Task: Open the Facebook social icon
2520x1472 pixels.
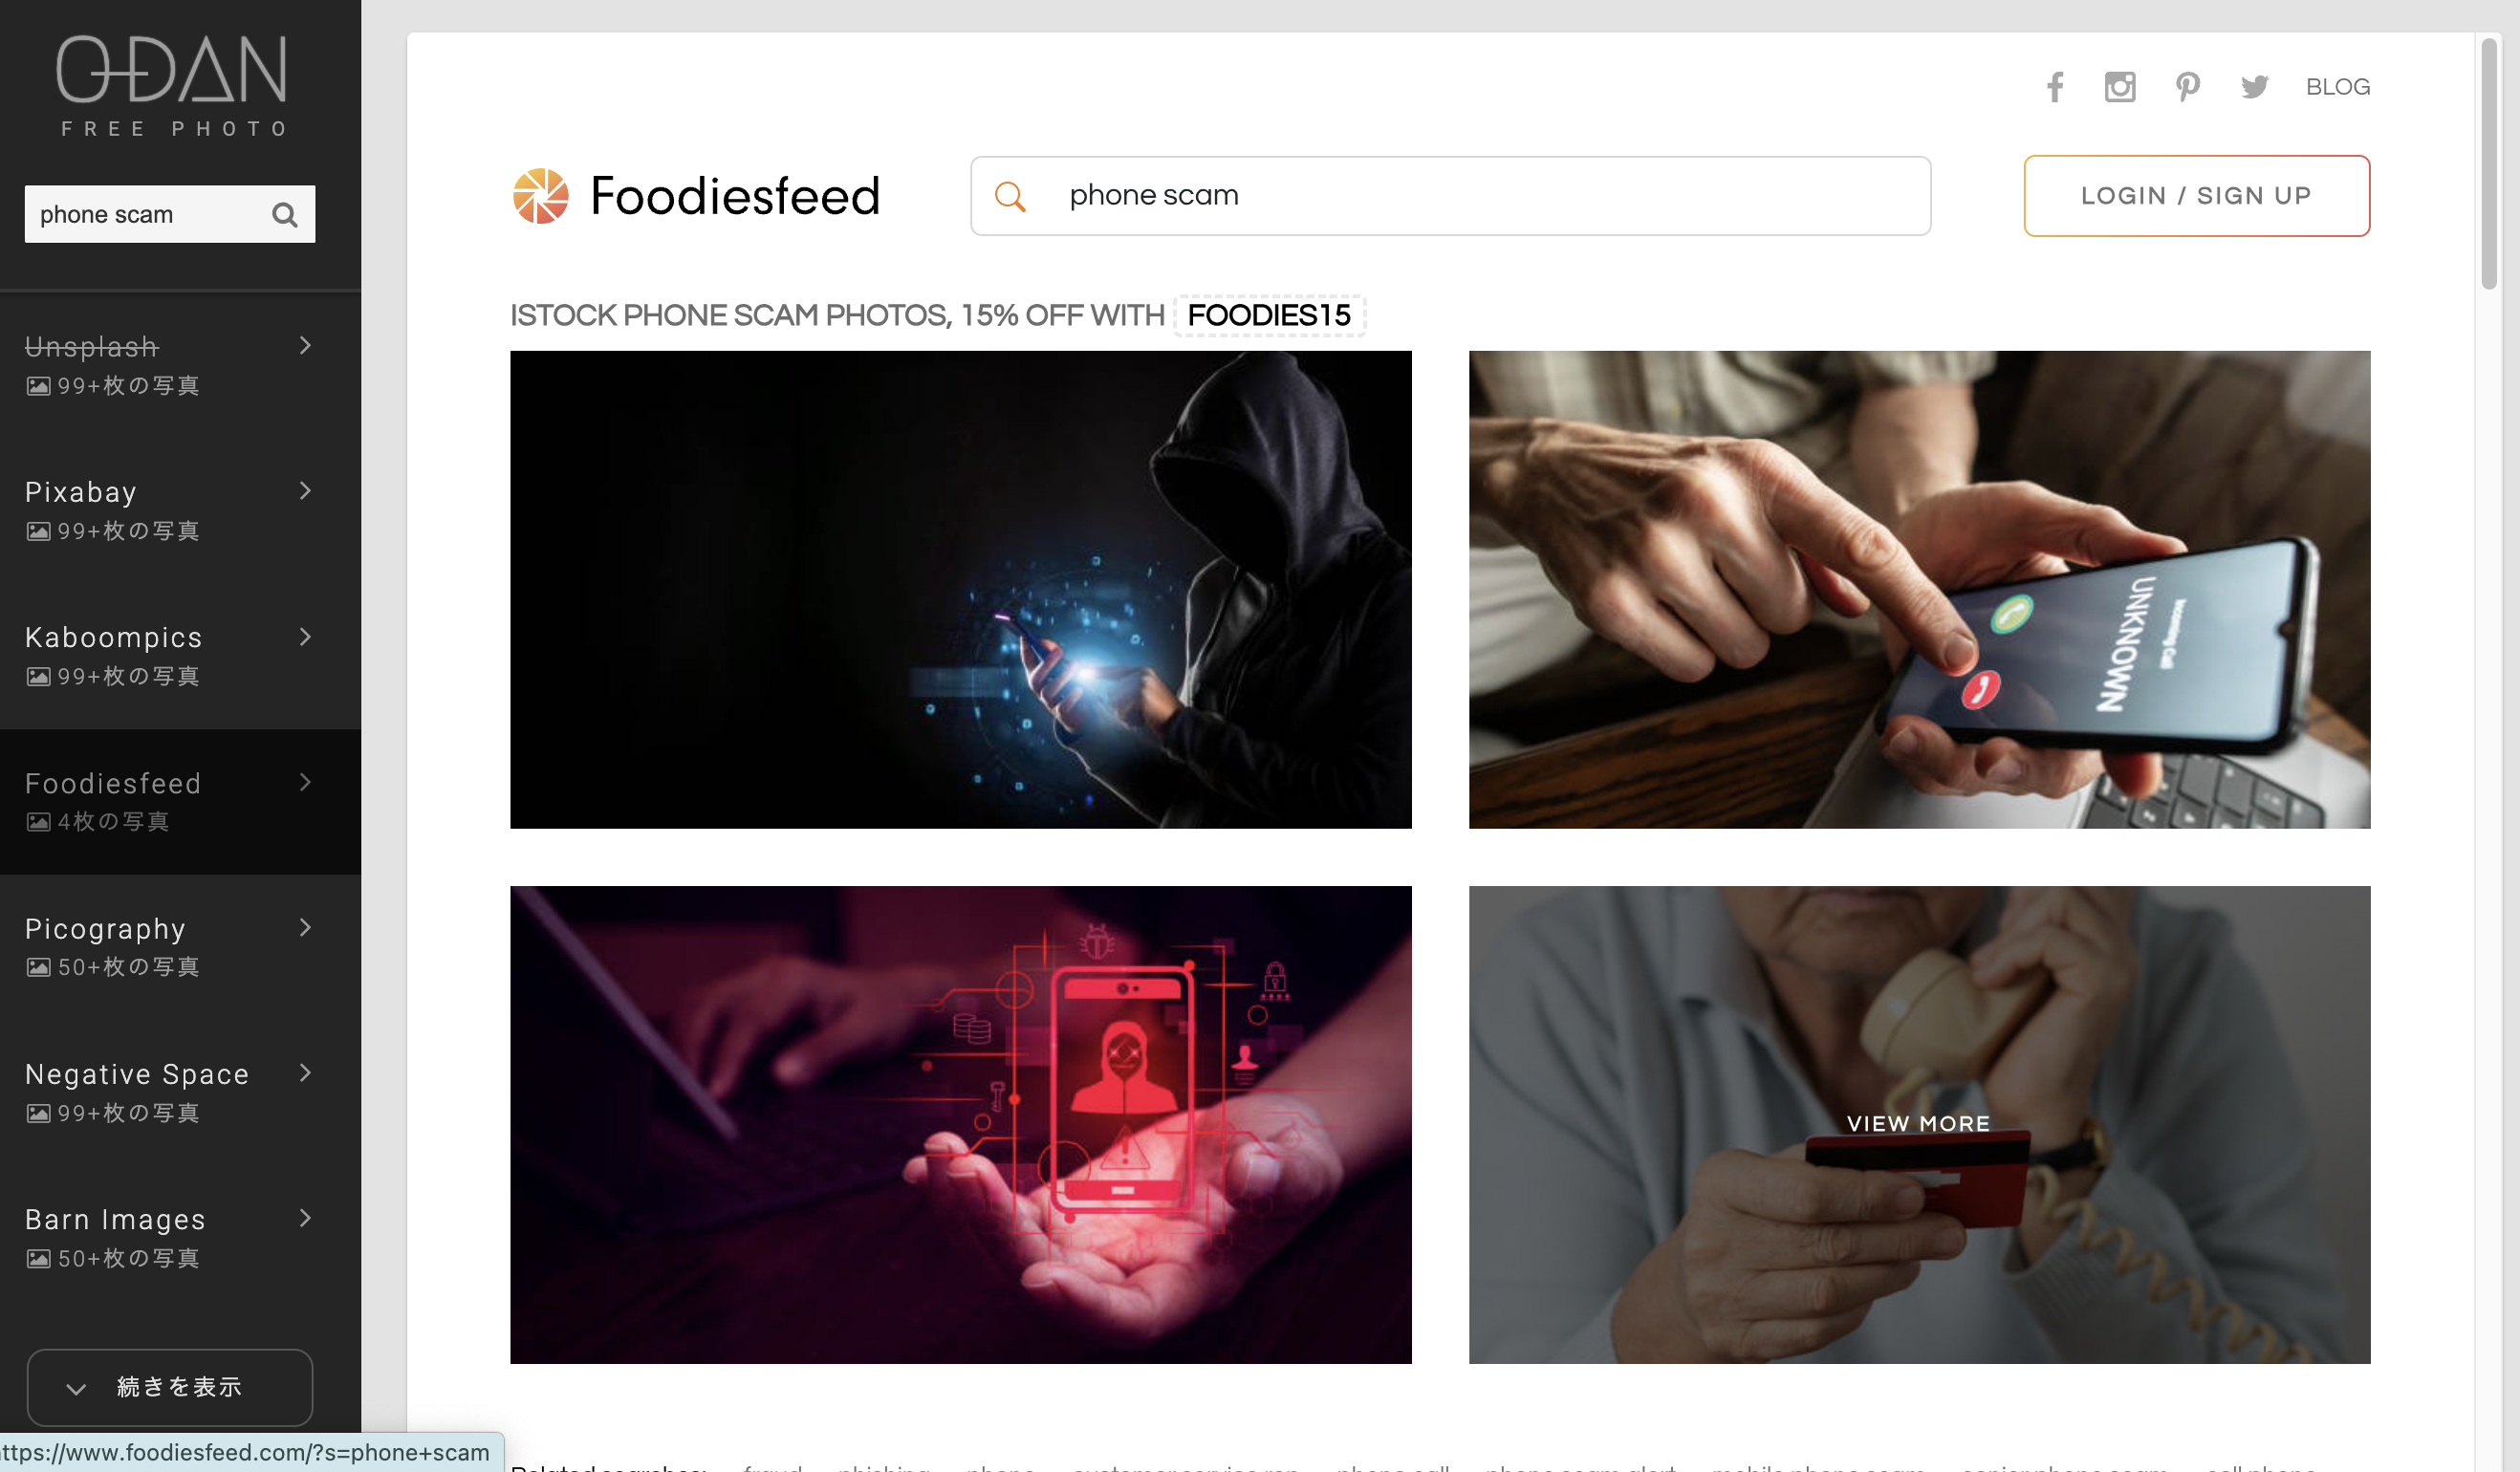Action: [x=2054, y=87]
